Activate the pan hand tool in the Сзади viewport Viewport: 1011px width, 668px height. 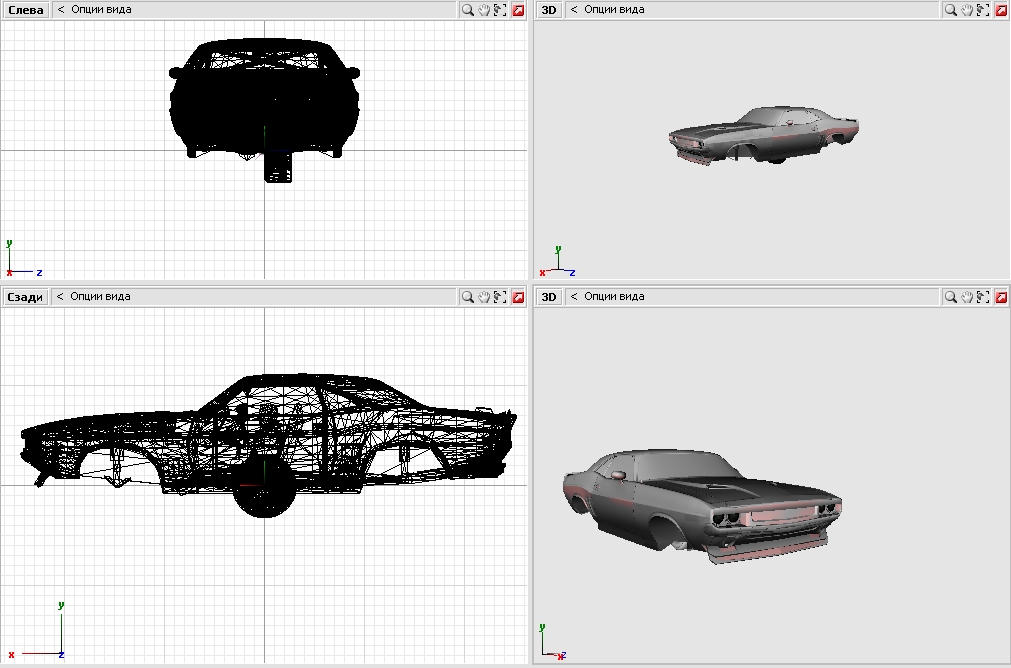pyautogui.click(x=484, y=297)
